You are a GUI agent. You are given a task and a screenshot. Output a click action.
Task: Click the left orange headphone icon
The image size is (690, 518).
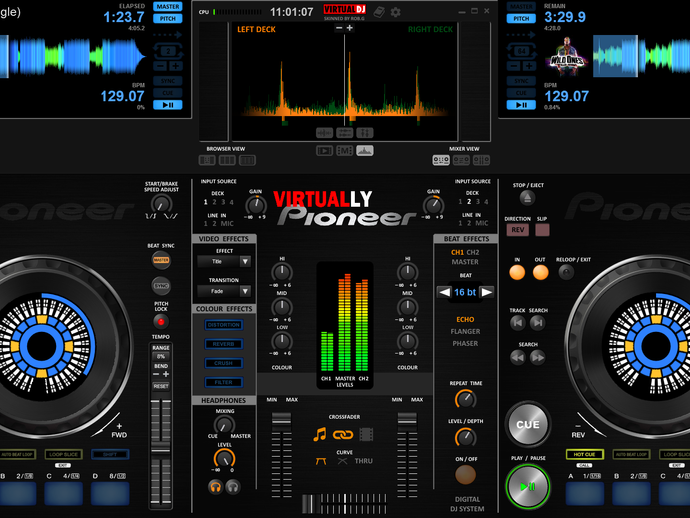[x=215, y=487]
